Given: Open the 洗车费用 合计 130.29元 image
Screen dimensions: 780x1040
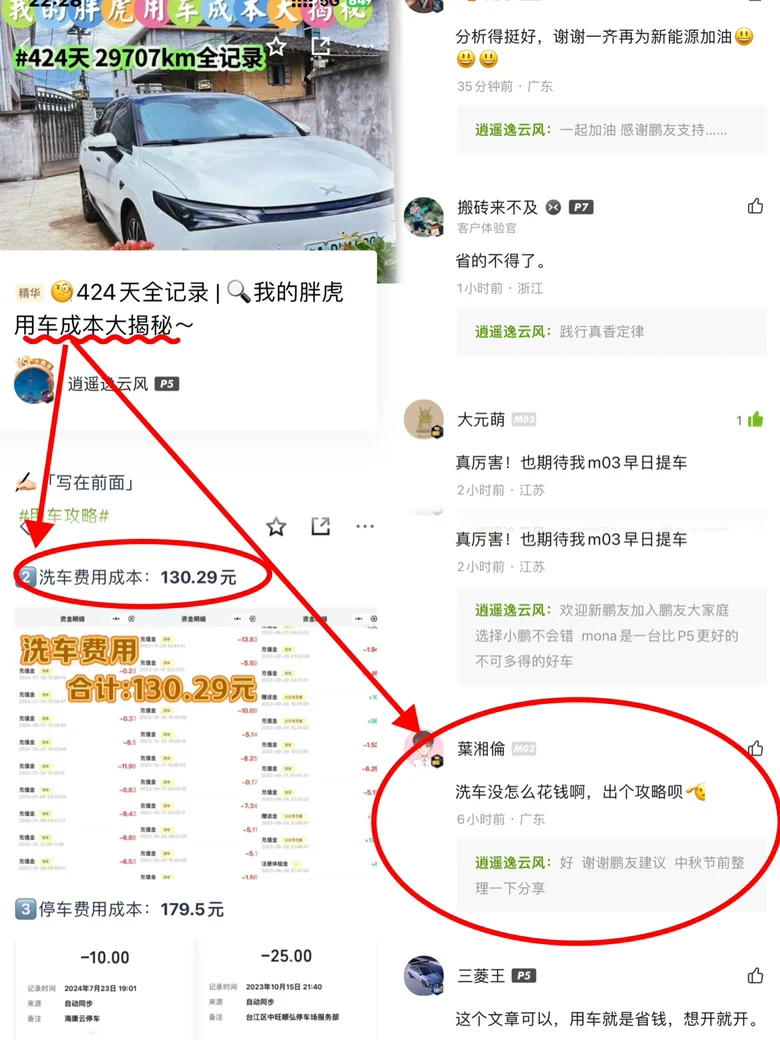Looking at the screenshot, I should 196,743.
